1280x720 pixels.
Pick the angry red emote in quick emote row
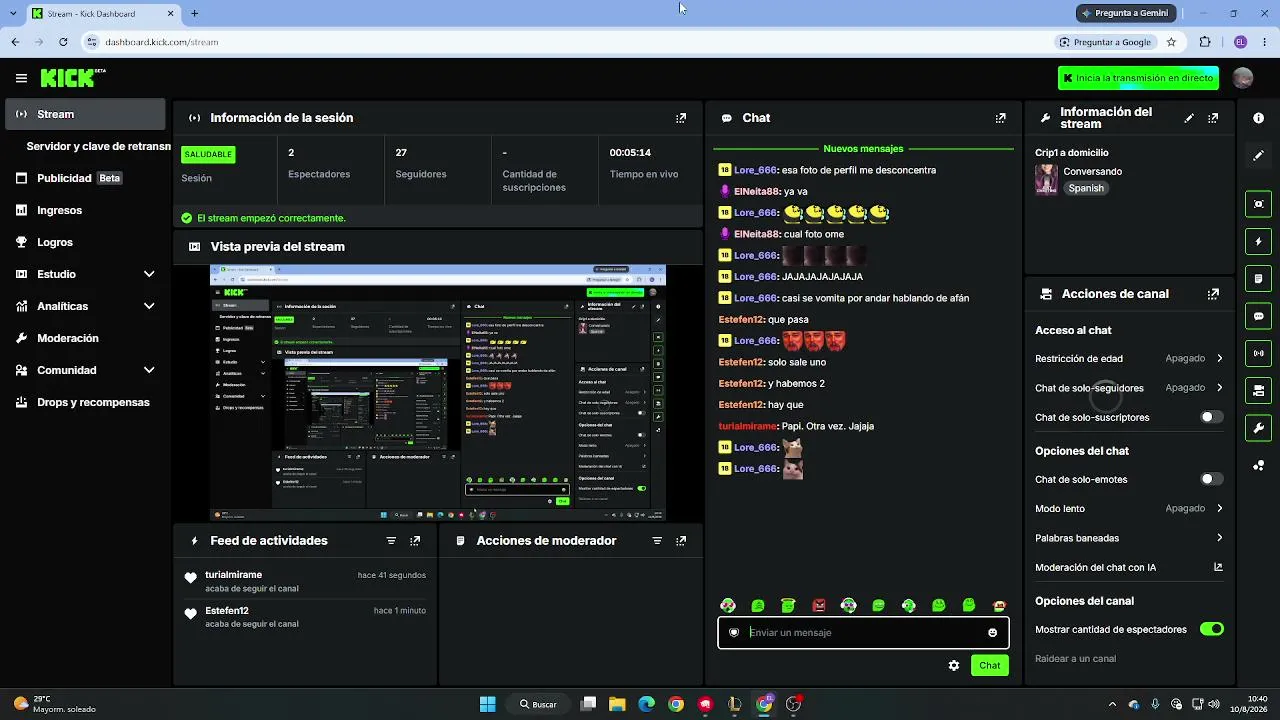[x=819, y=606]
